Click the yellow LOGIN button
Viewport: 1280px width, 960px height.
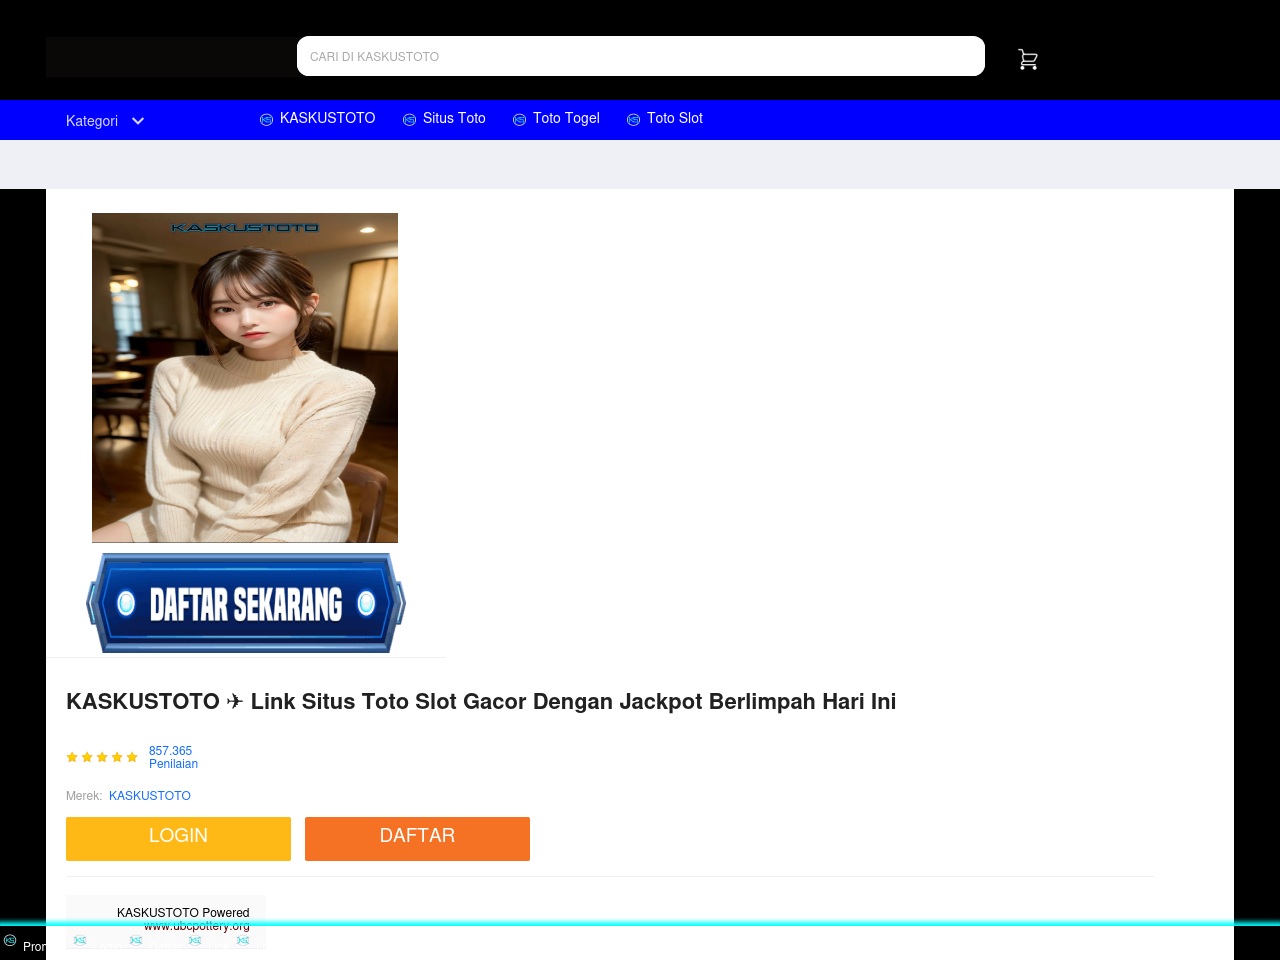tap(178, 838)
